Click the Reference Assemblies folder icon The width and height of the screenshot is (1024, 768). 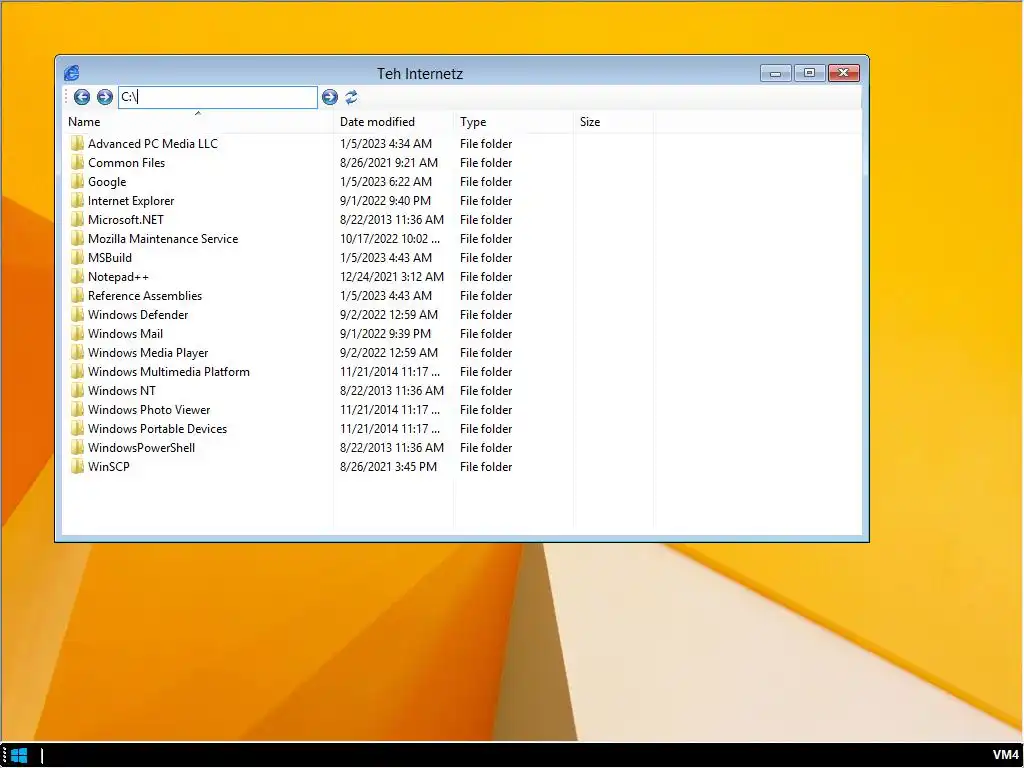coord(77,295)
